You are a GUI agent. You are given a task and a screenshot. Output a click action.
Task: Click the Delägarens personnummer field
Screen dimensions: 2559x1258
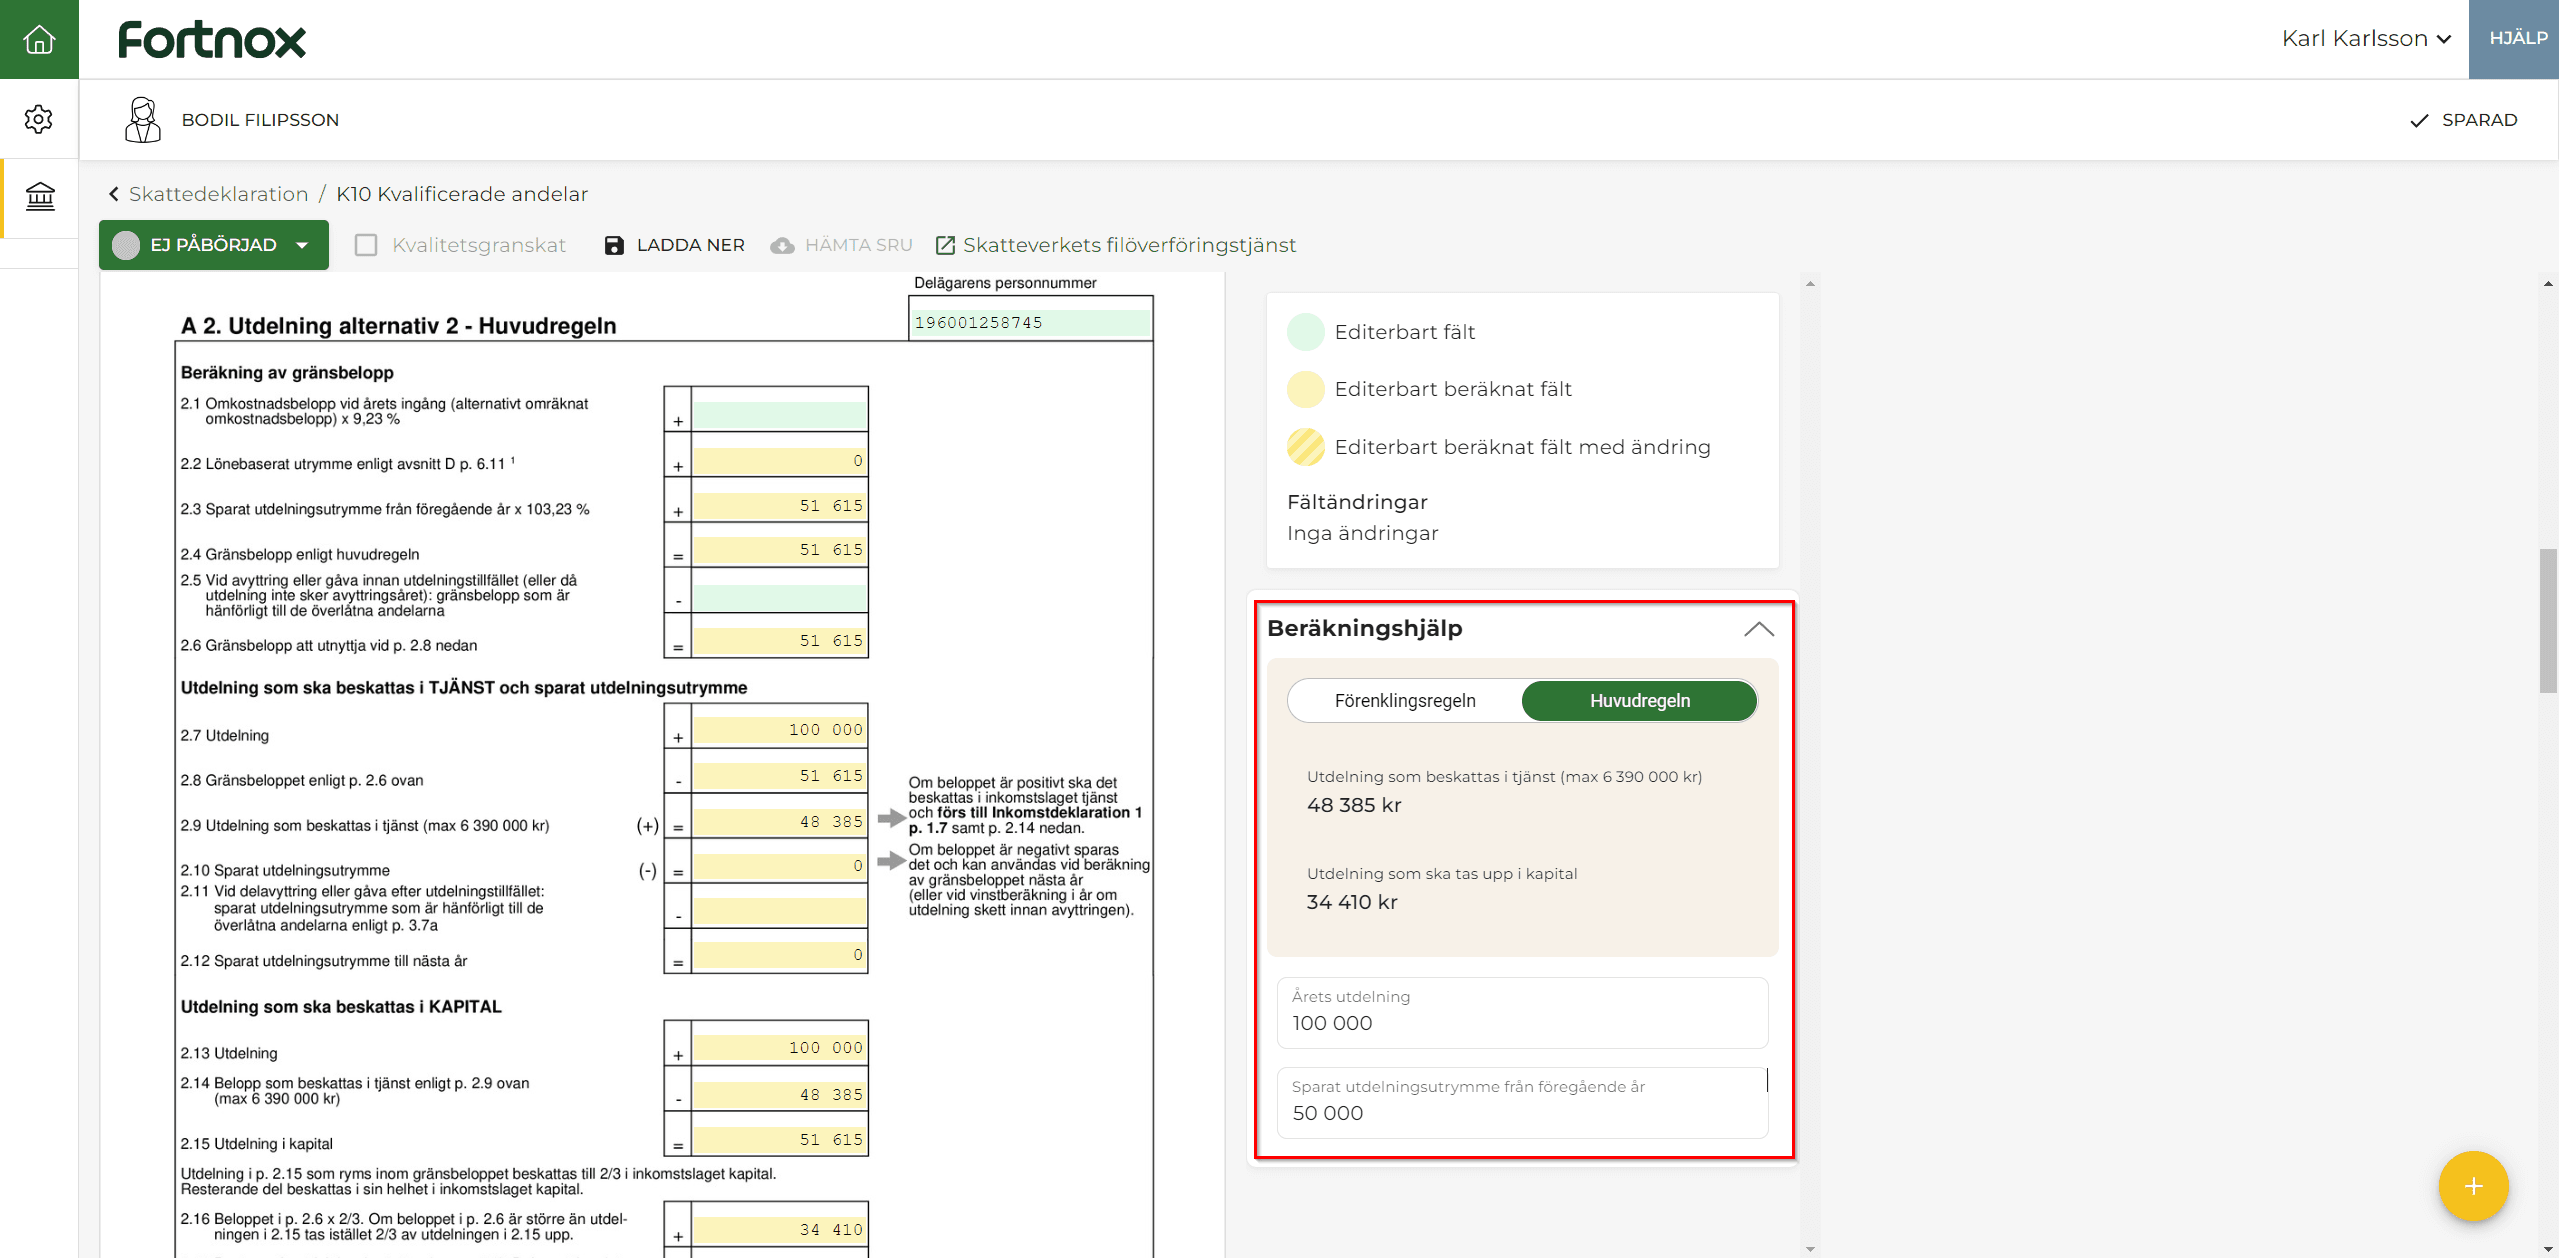pyautogui.click(x=1030, y=322)
